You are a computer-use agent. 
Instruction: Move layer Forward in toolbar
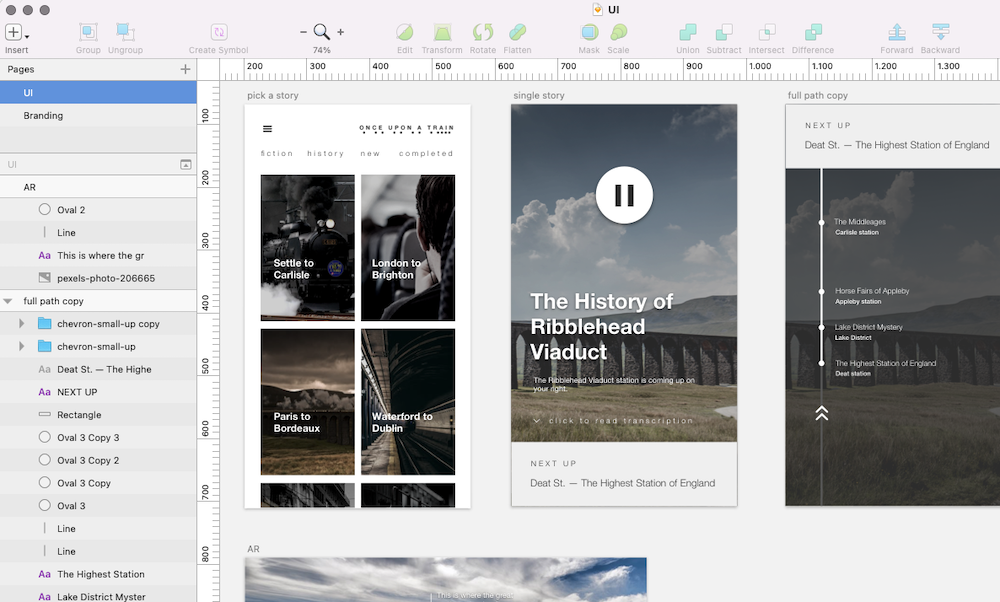(x=897, y=32)
